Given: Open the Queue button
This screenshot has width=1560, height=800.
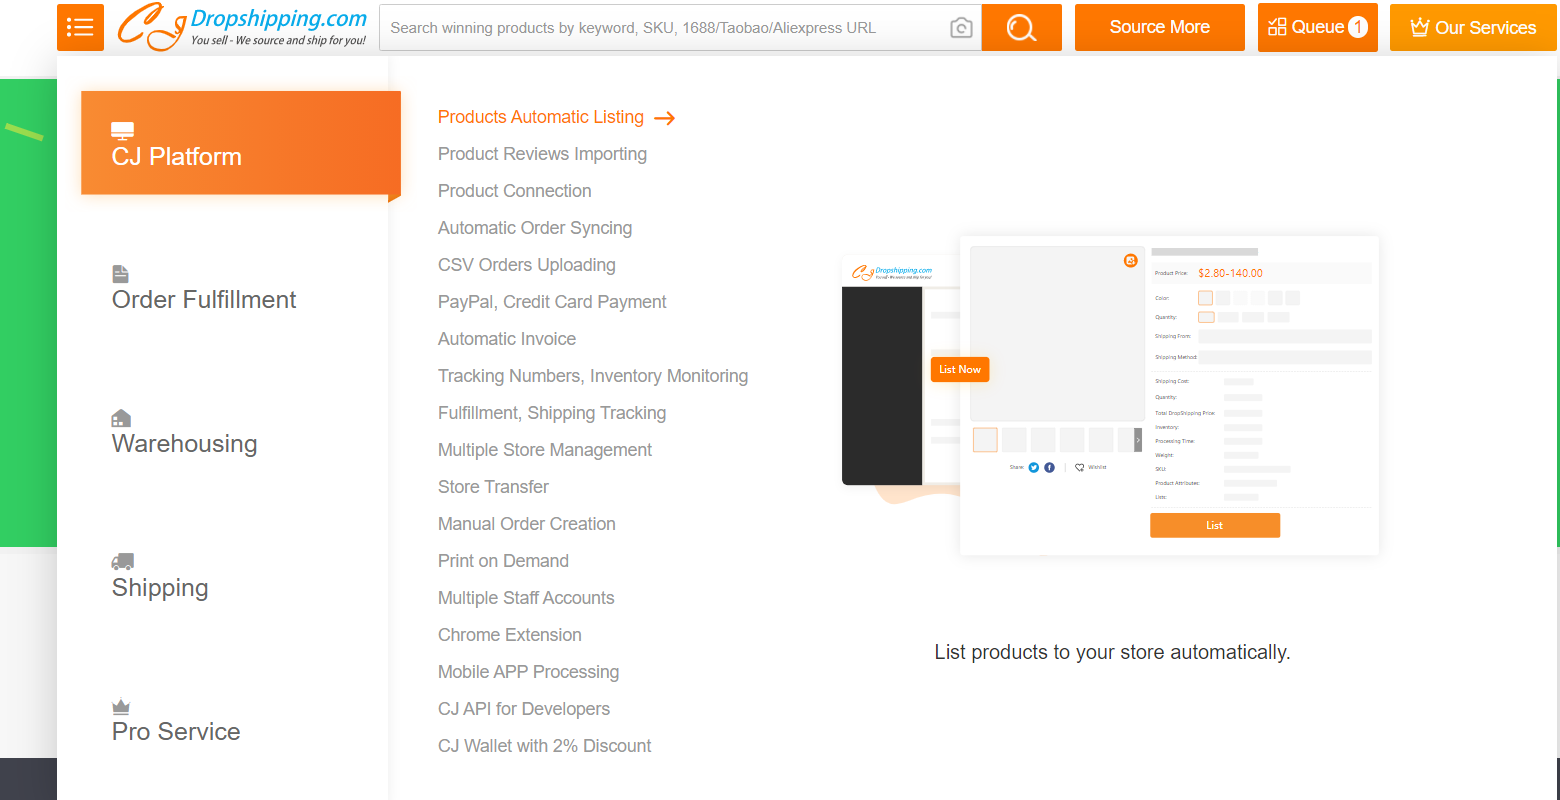Looking at the screenshot, I should [x=1318, y=27].
